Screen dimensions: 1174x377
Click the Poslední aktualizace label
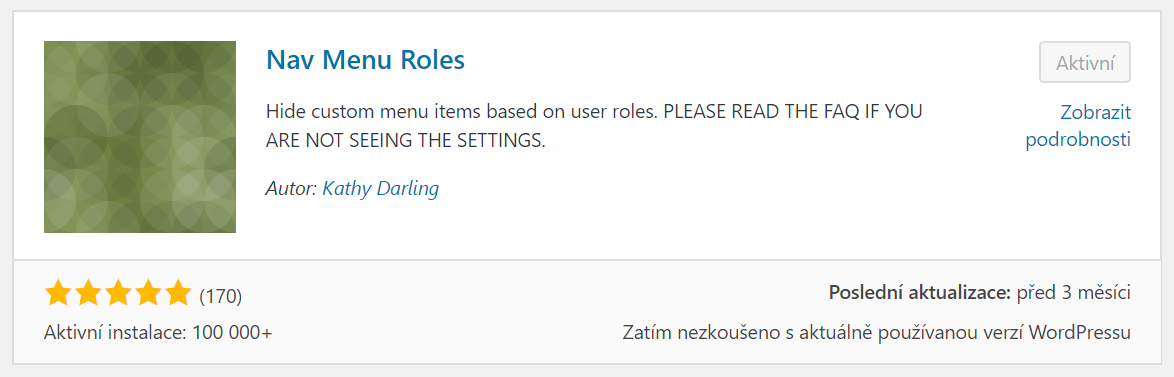coord(920,292)
